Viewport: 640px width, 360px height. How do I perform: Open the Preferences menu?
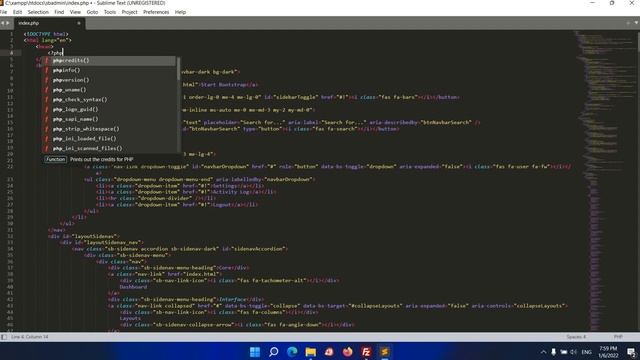point(156,12)
